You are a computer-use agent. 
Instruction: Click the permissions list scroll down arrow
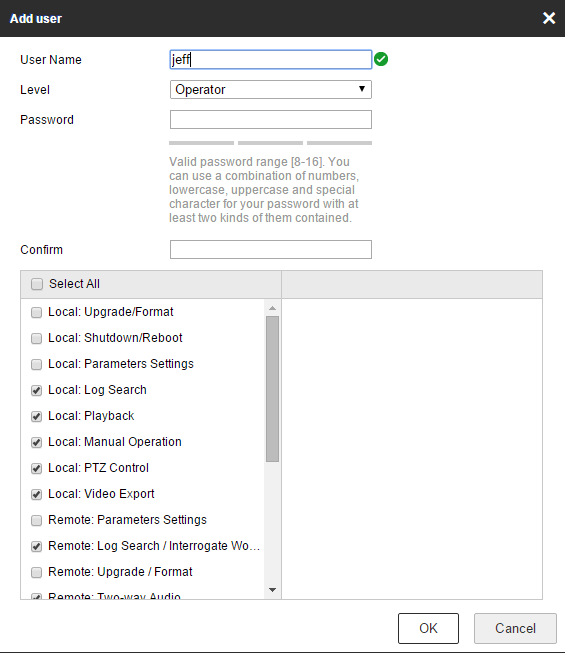tap(272, 590)
